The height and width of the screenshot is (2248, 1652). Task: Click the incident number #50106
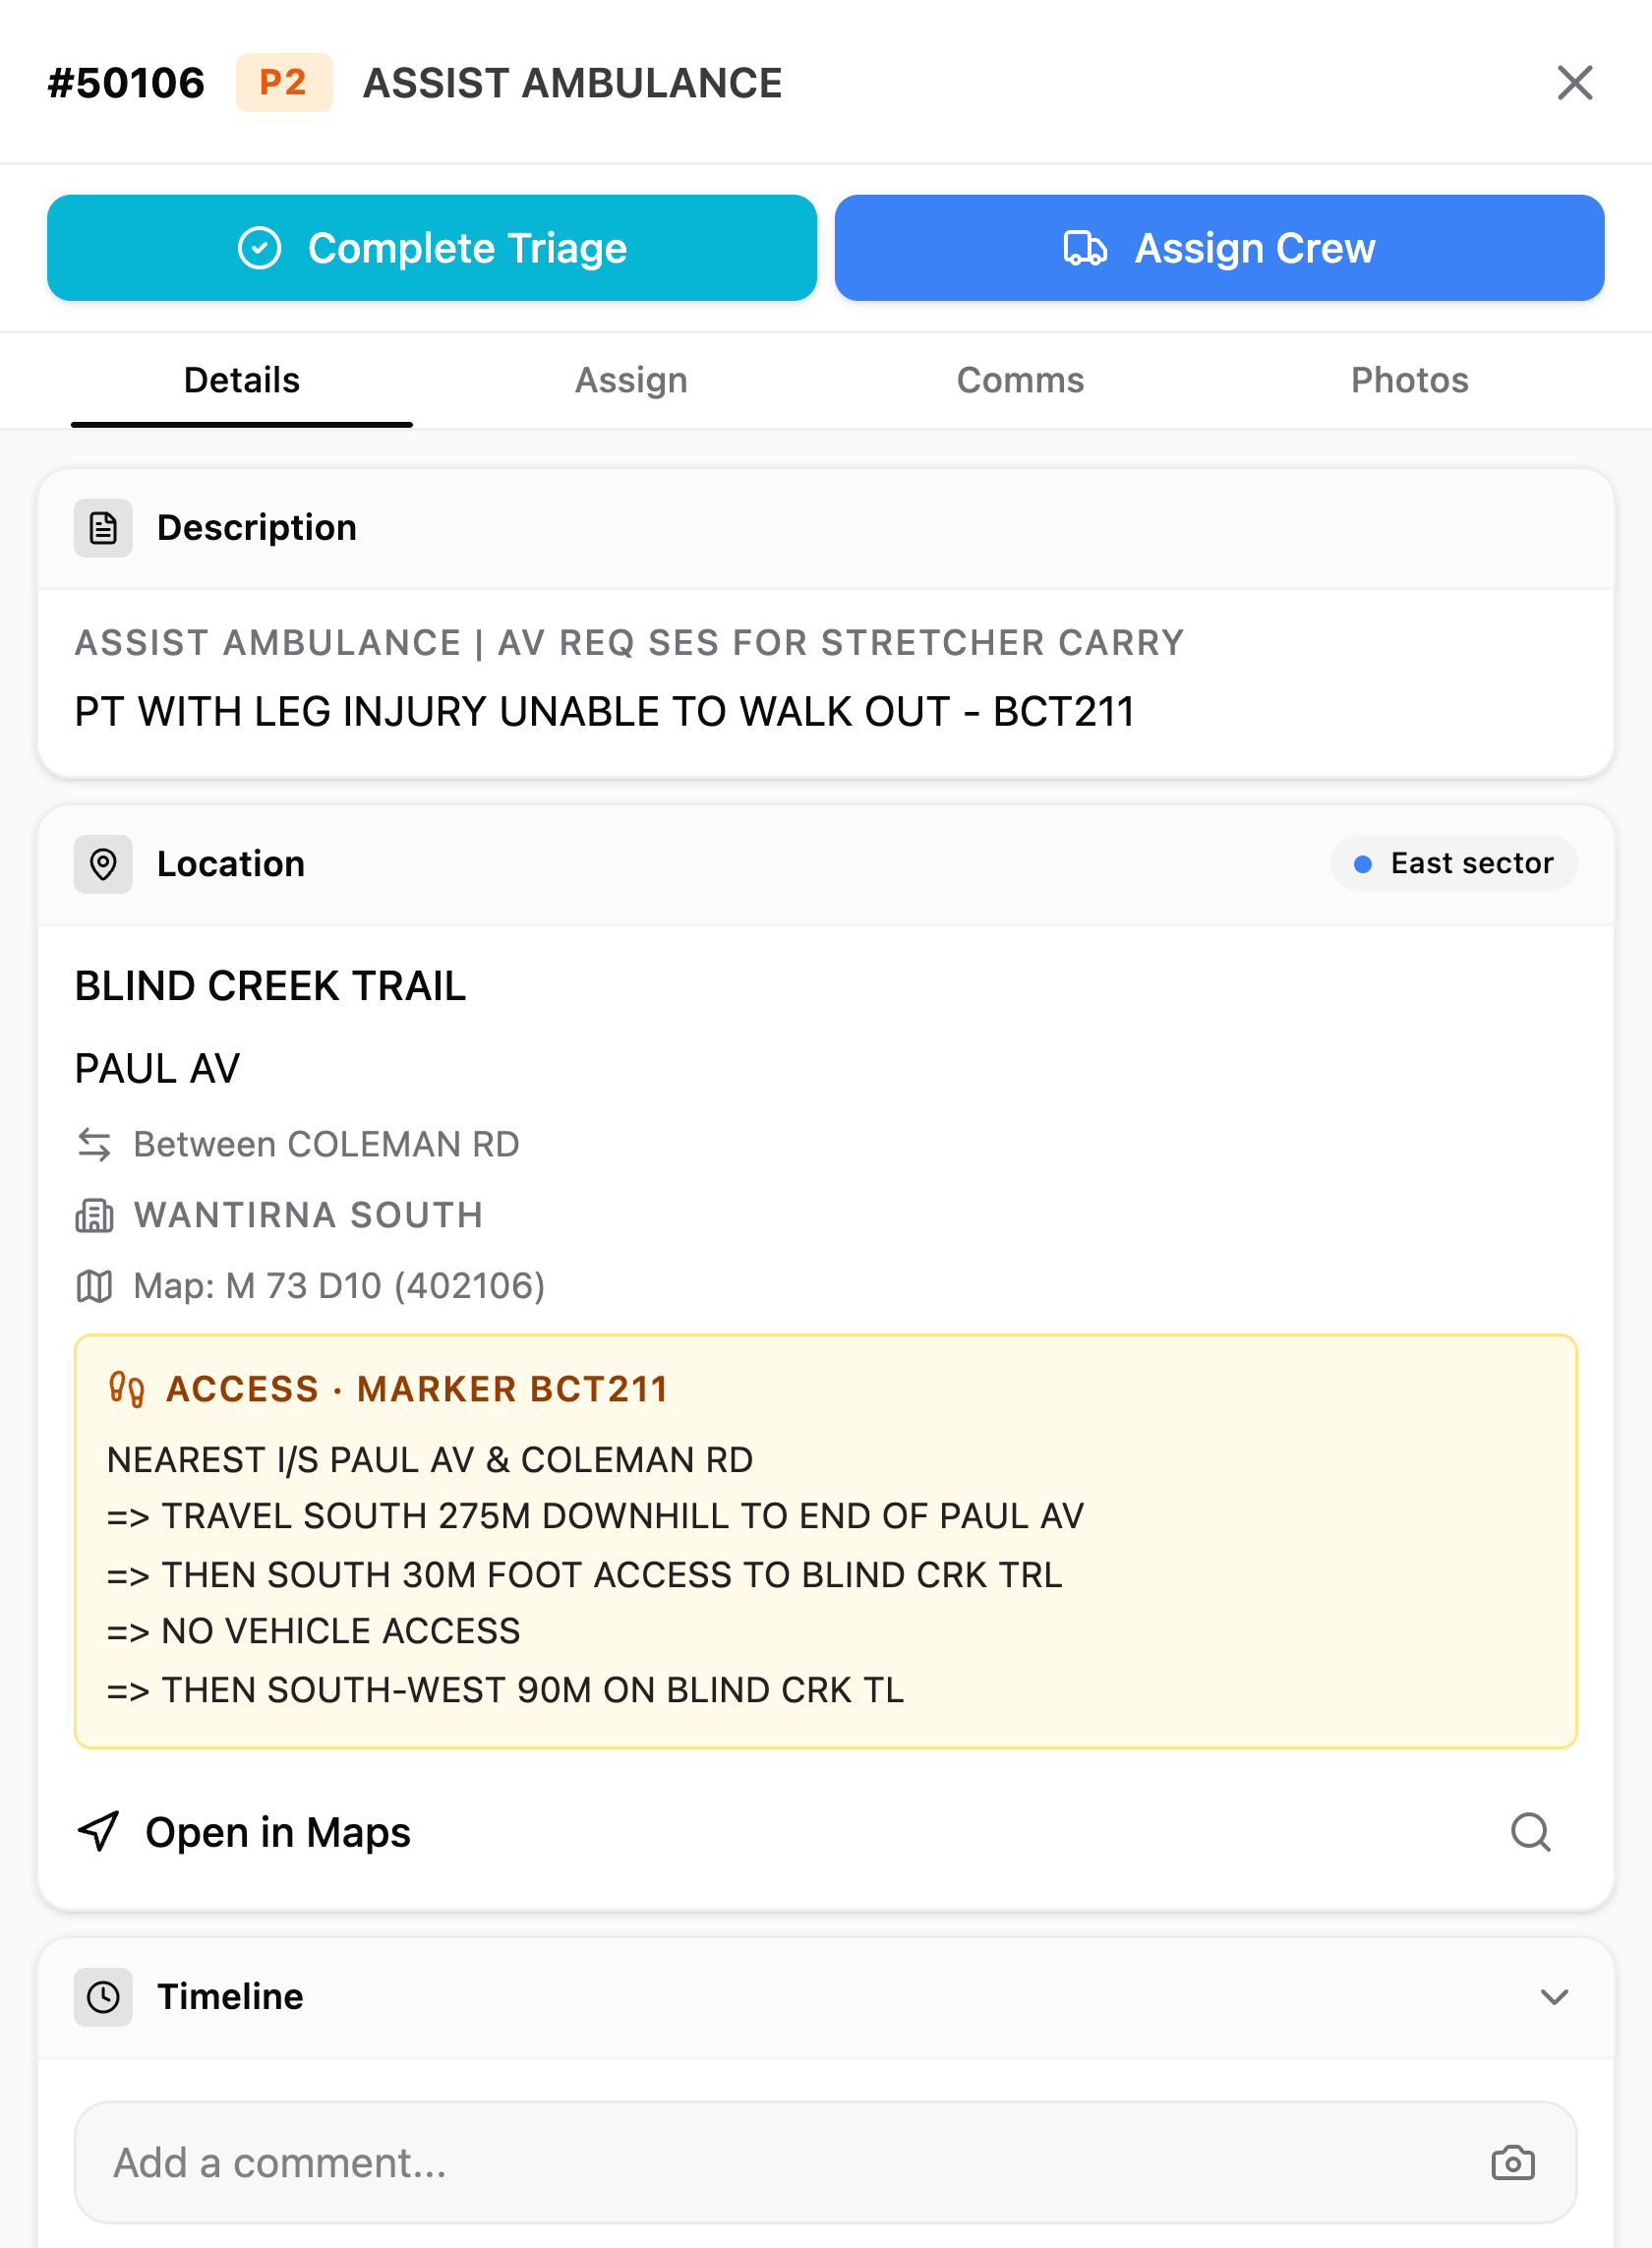[x=126, y=83]
